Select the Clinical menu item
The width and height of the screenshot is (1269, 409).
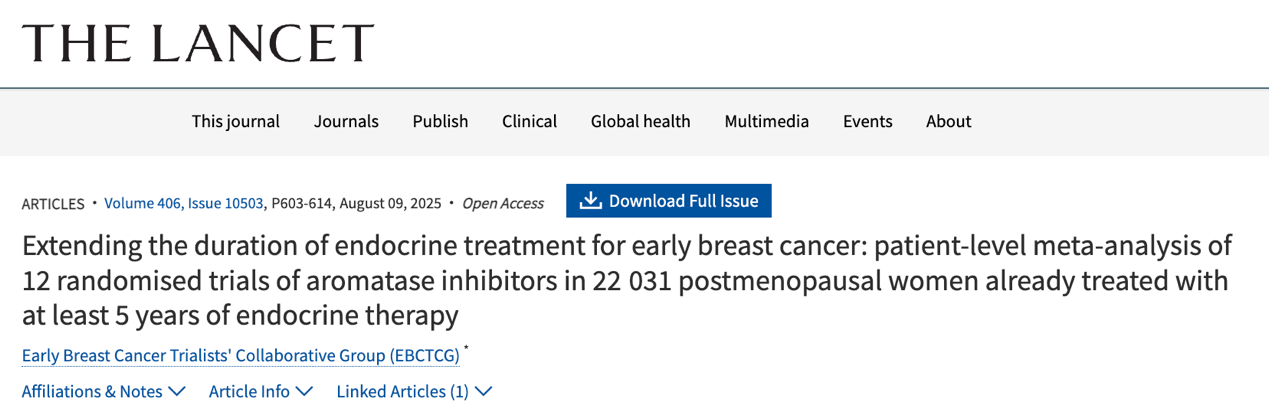point(529,121)
